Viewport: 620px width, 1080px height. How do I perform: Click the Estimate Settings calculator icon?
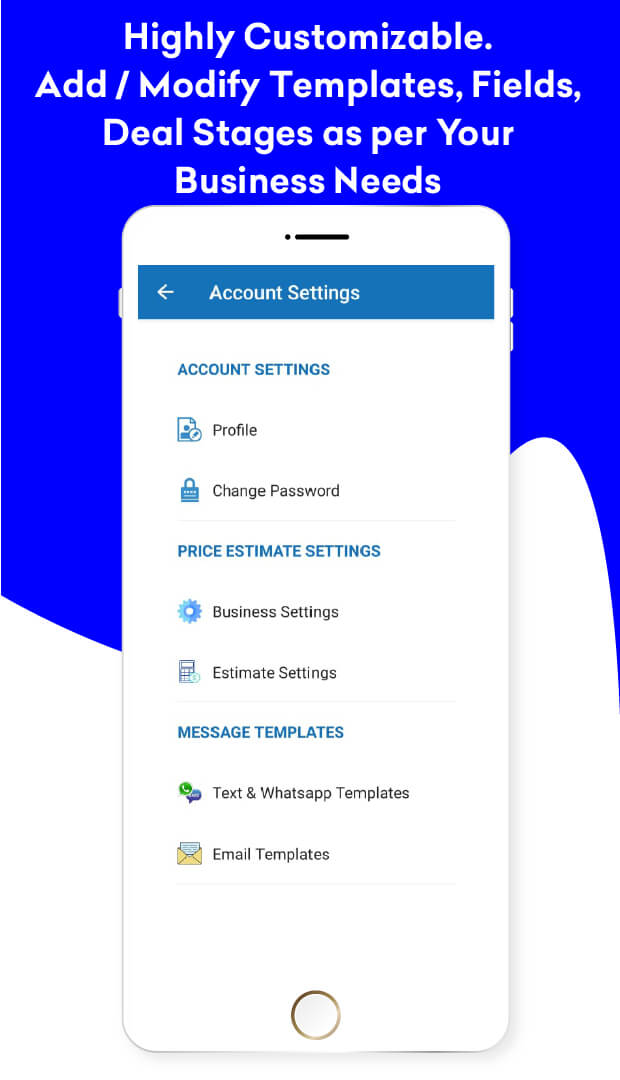point(189,672)
